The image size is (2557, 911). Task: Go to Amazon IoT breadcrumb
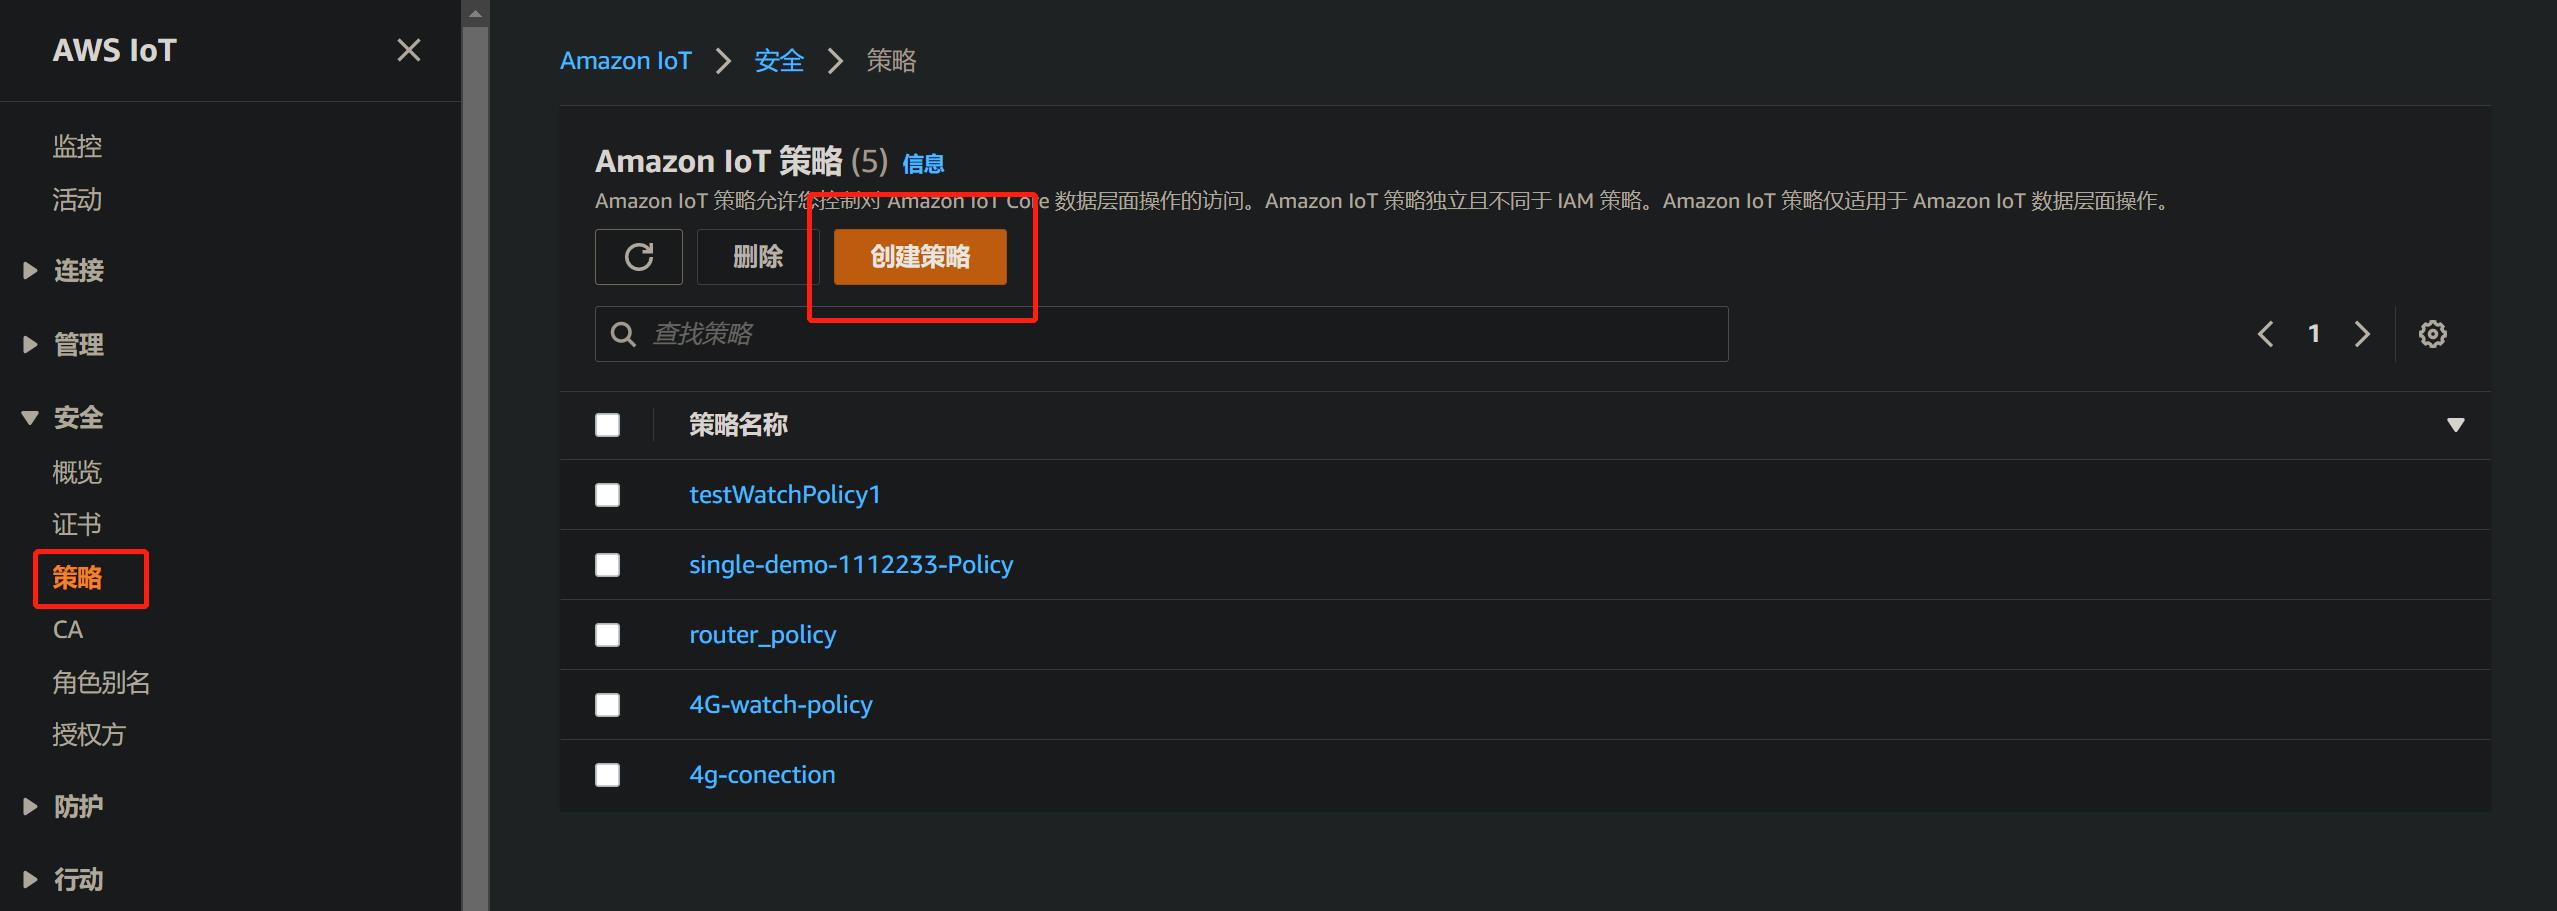626,61
